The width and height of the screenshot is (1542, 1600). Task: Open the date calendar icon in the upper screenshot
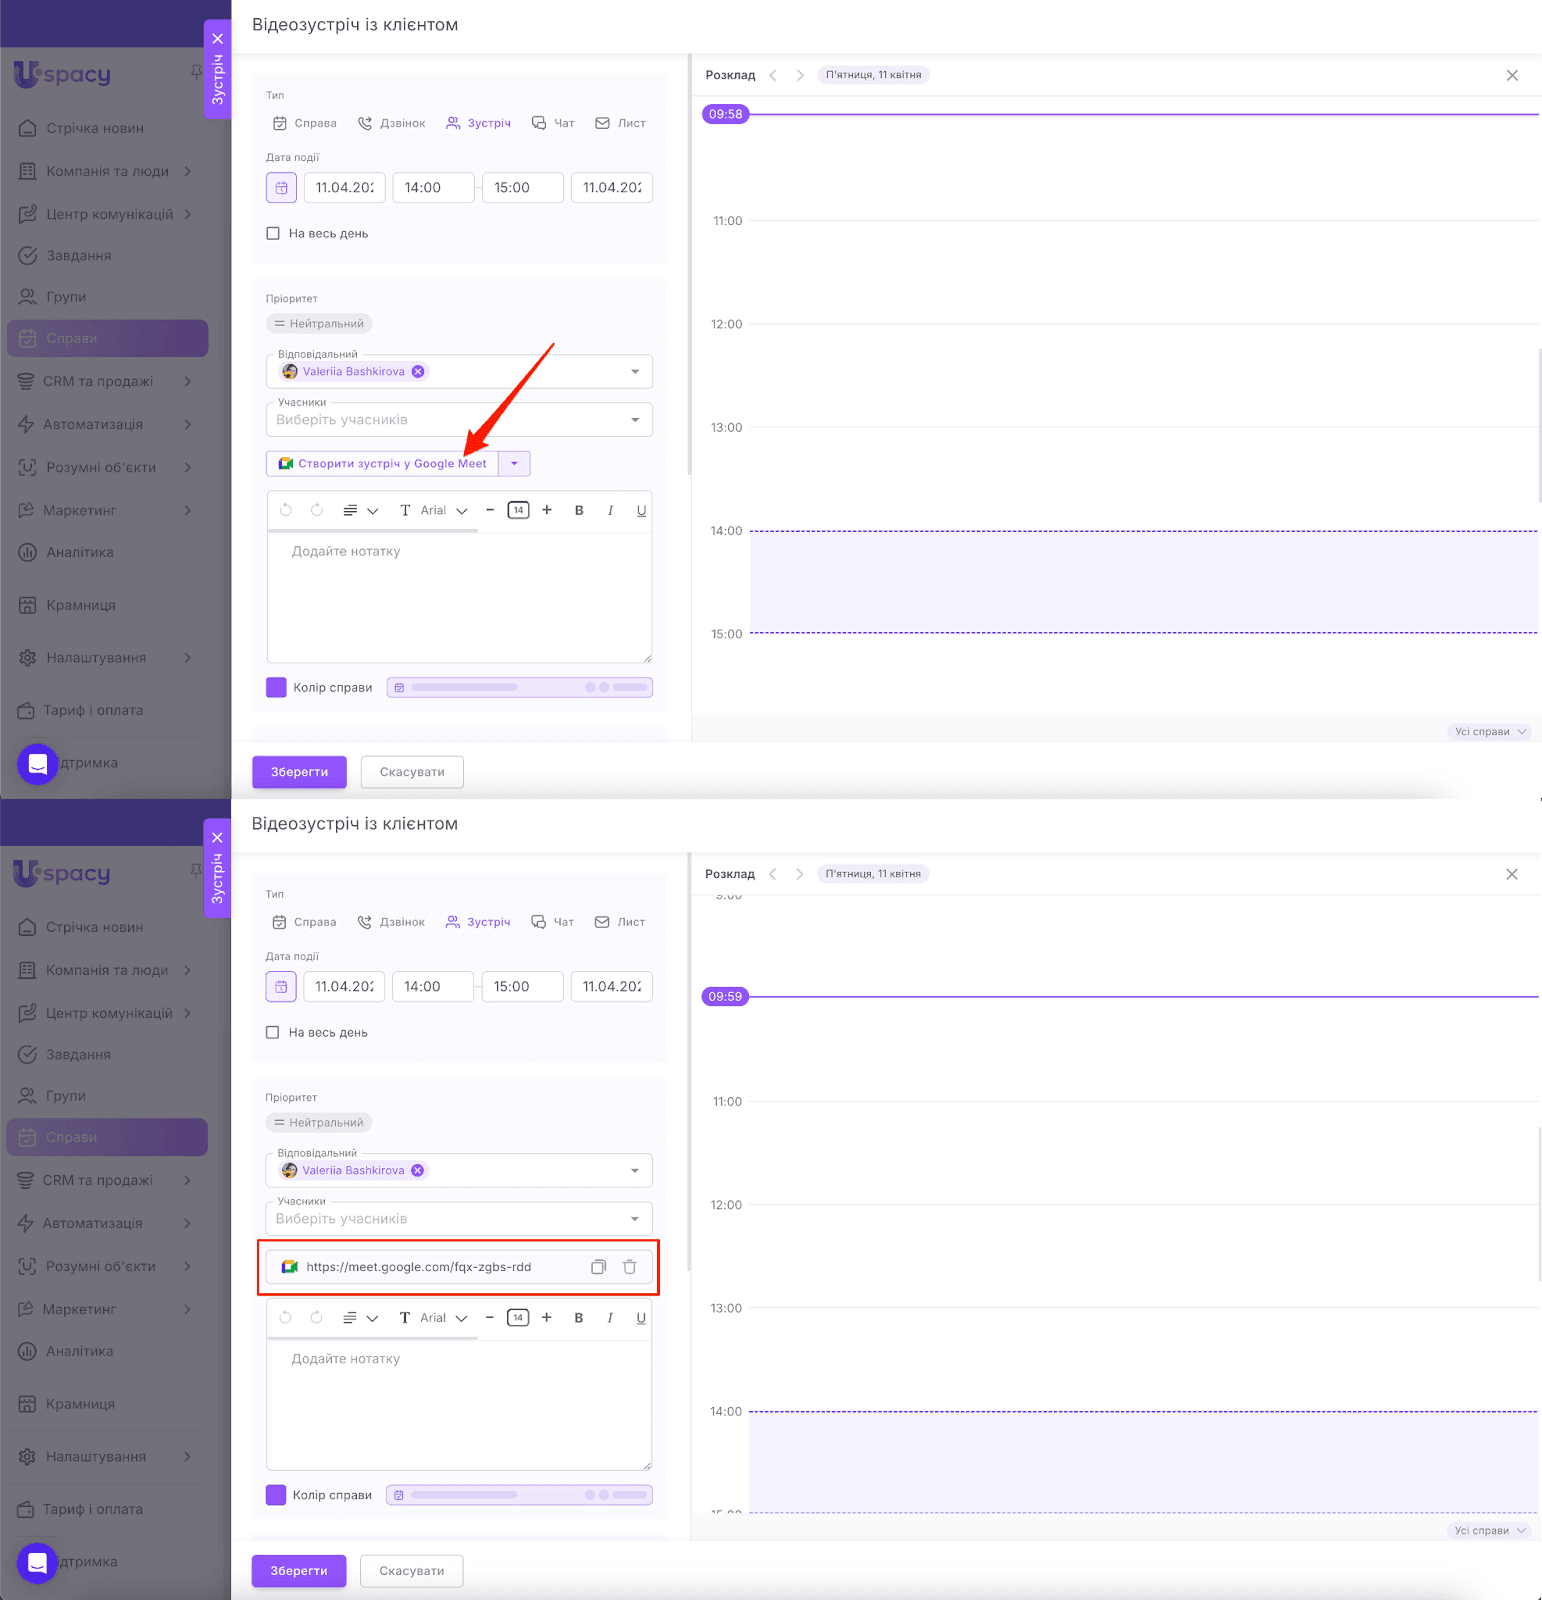click(281, 188)
